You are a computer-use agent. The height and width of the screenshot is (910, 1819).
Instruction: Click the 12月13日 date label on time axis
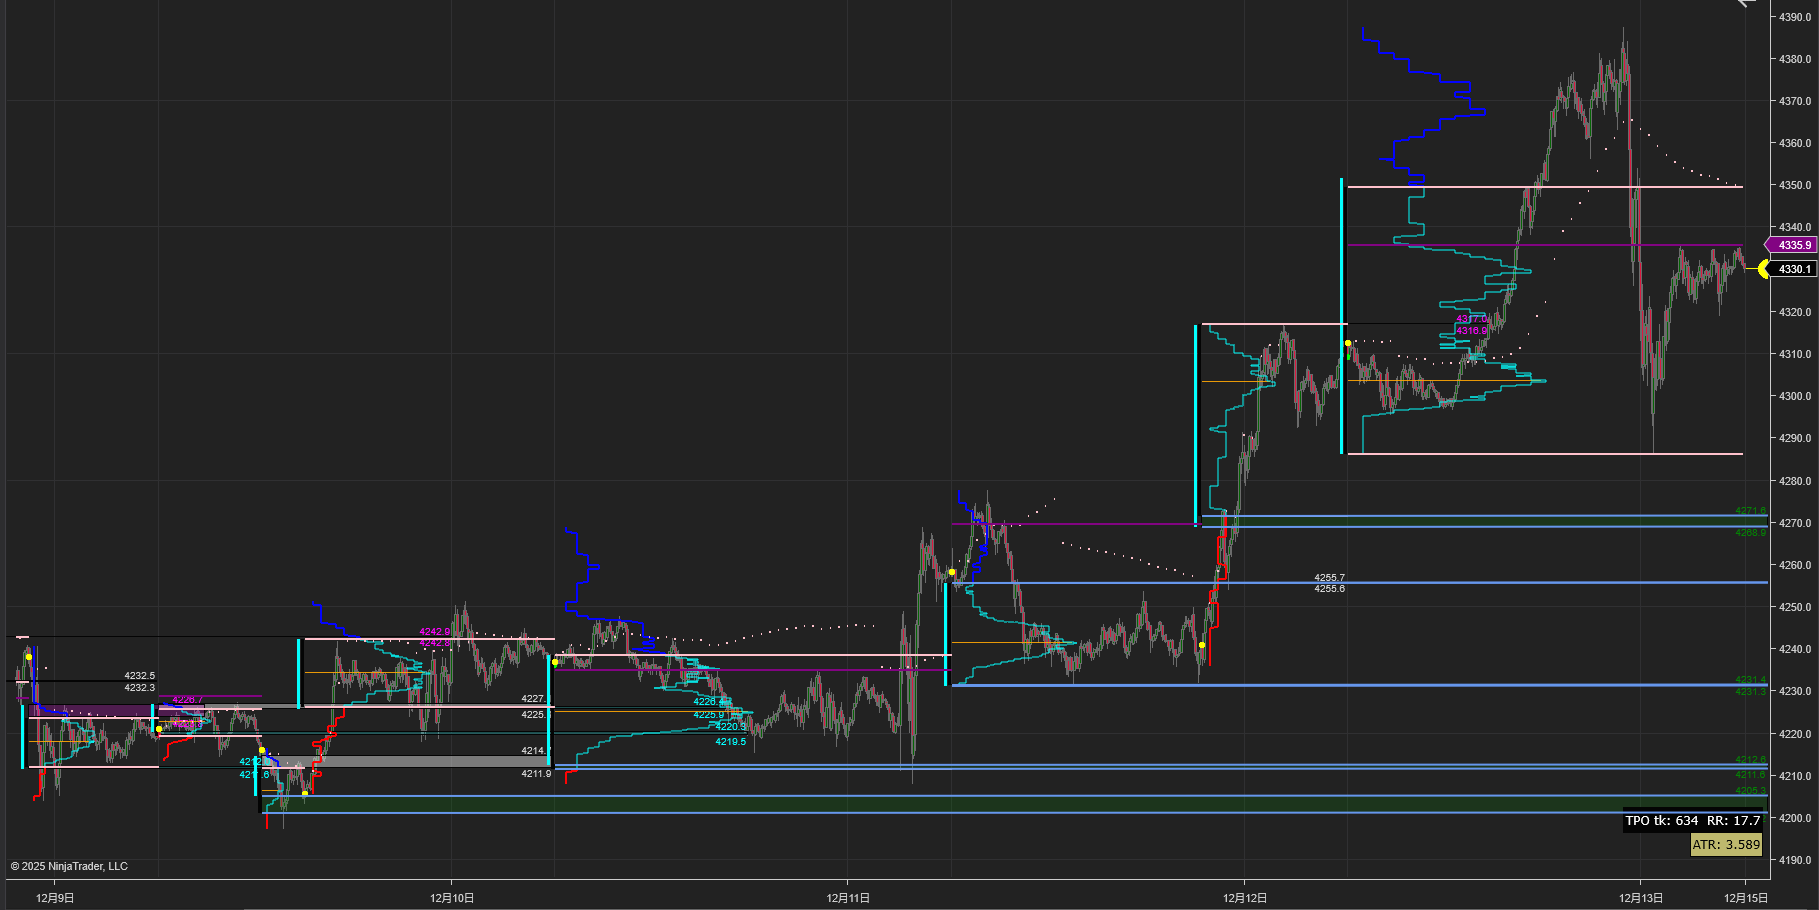pyautogui.click(x=1640, y=898)
